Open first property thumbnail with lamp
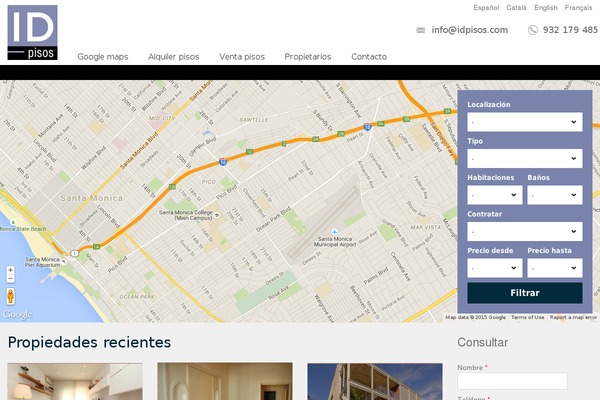Image resolution: width=600 pixels, height=400 pixels. tap(75, 382)
